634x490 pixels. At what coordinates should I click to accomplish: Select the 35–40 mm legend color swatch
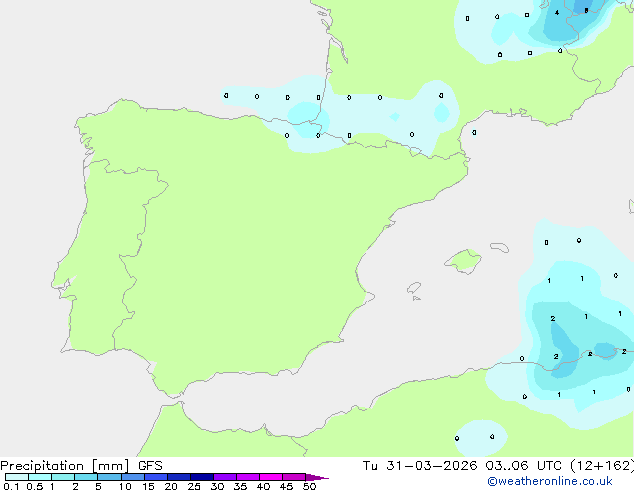[x=248, y=477]
